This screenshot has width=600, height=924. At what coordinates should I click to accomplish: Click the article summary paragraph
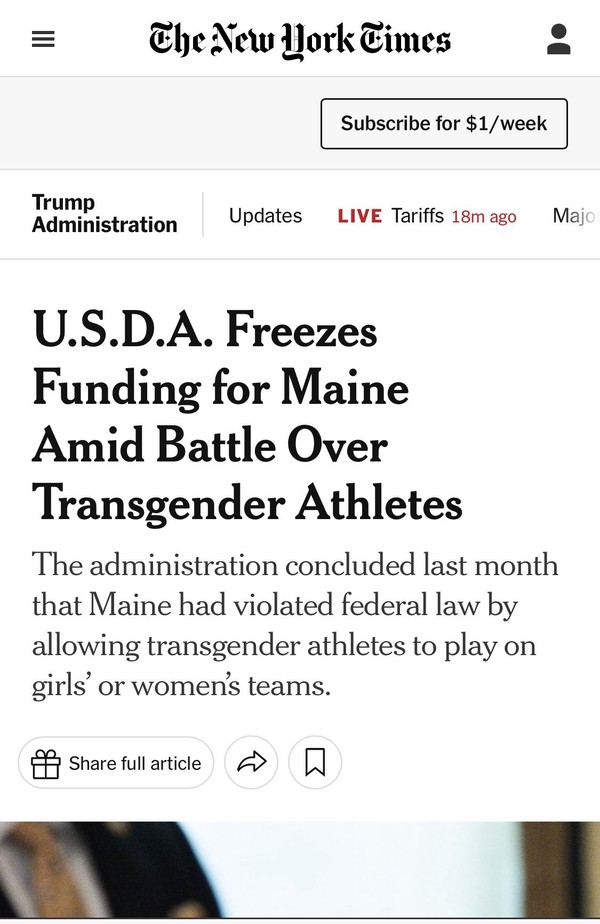click(x=295, y=625)
